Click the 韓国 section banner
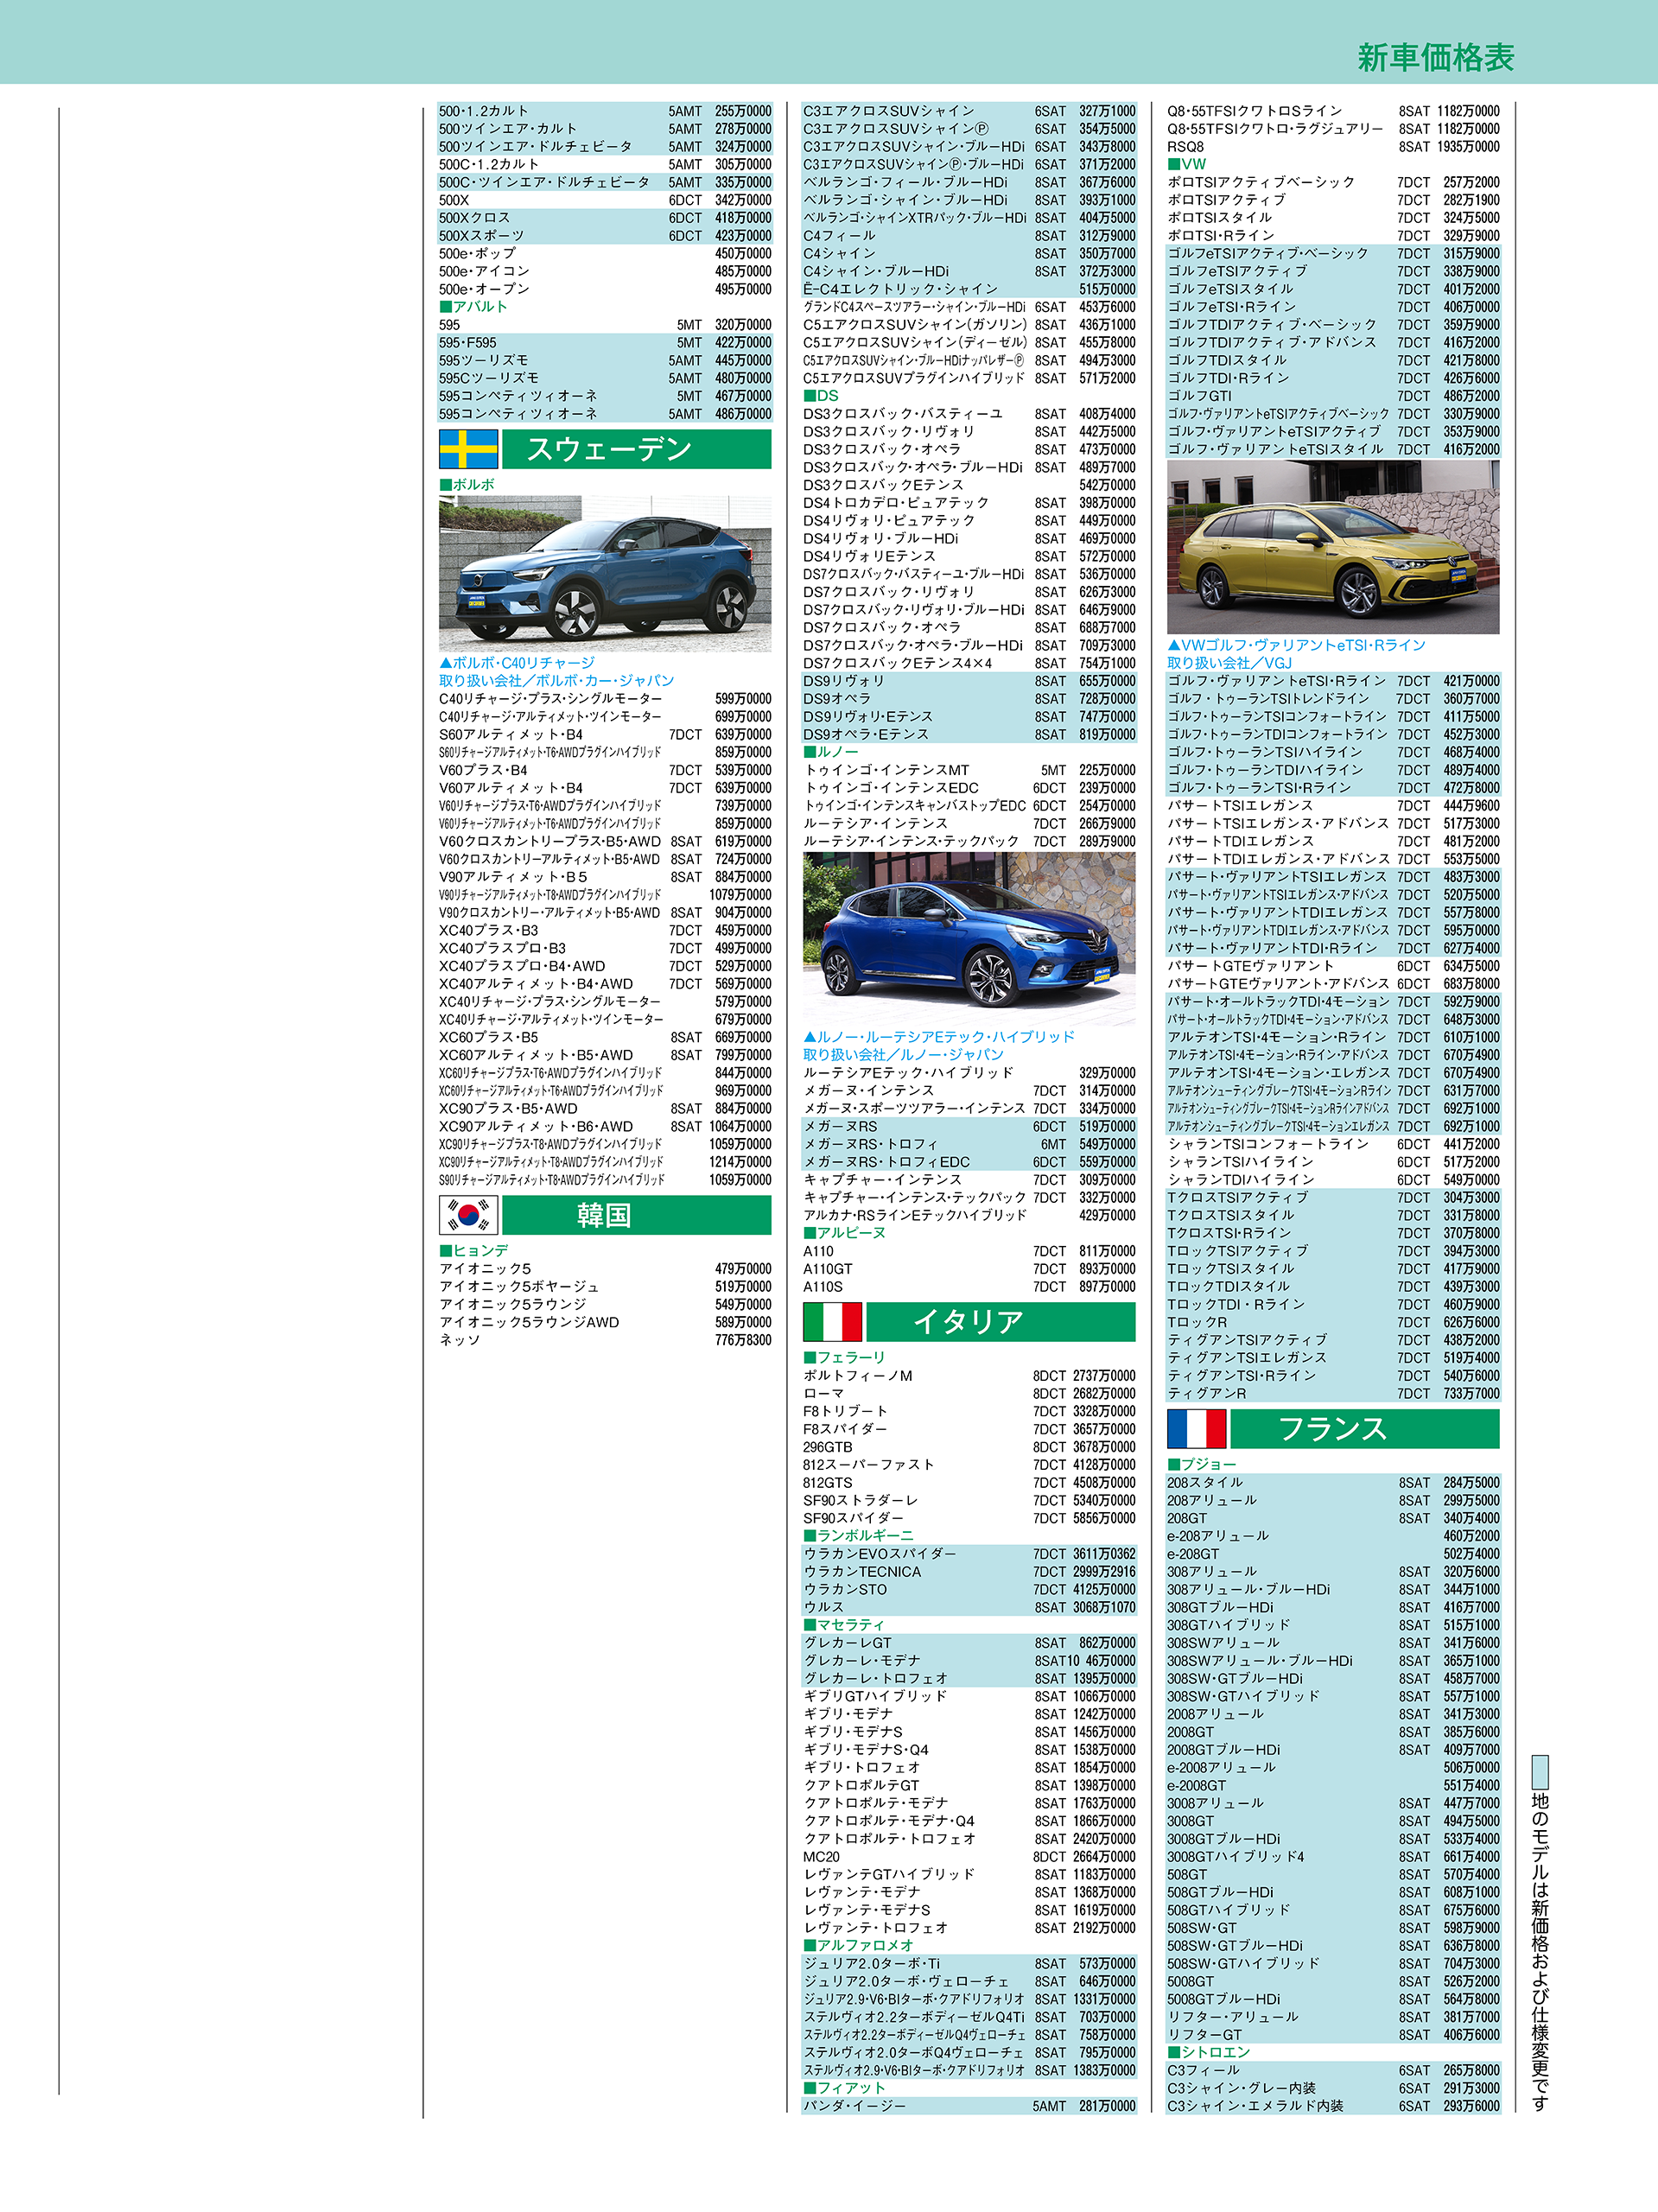This screenshot has width=1658, height=2212. coord(636,1215)
